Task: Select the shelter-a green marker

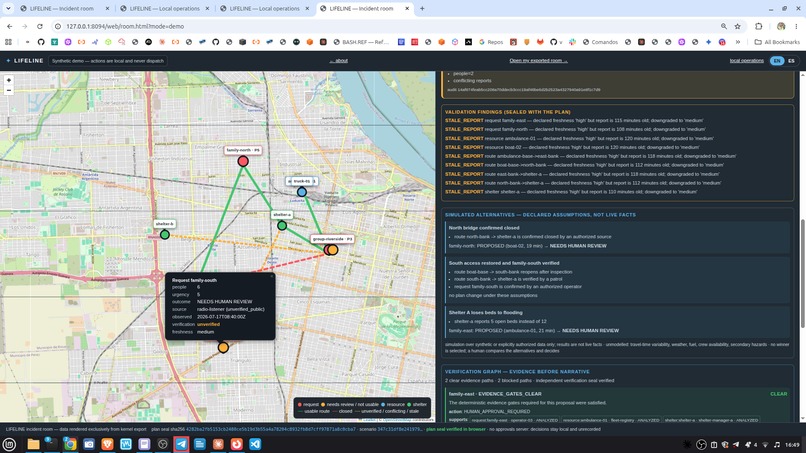Action: coord(282,225)
